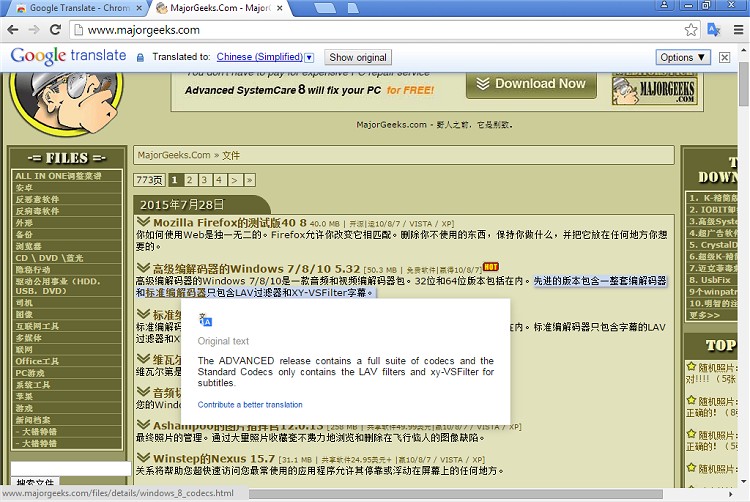The width and height of the screenshot is (750, 502).
Task: Click the Chrome user profile icon in title bar
Action: (664, 5)
